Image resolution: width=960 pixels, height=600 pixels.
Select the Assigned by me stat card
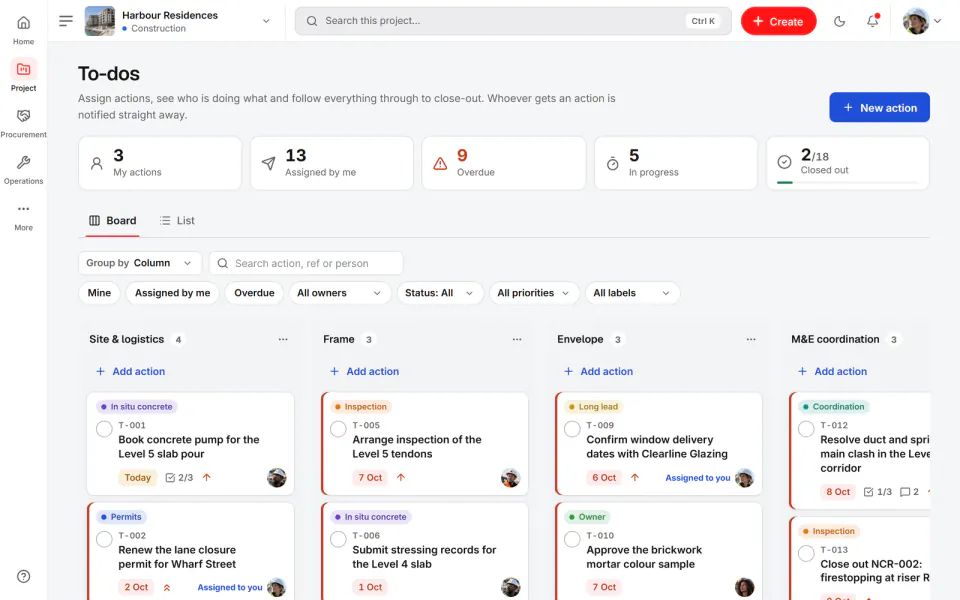click(x=332, y=163)
